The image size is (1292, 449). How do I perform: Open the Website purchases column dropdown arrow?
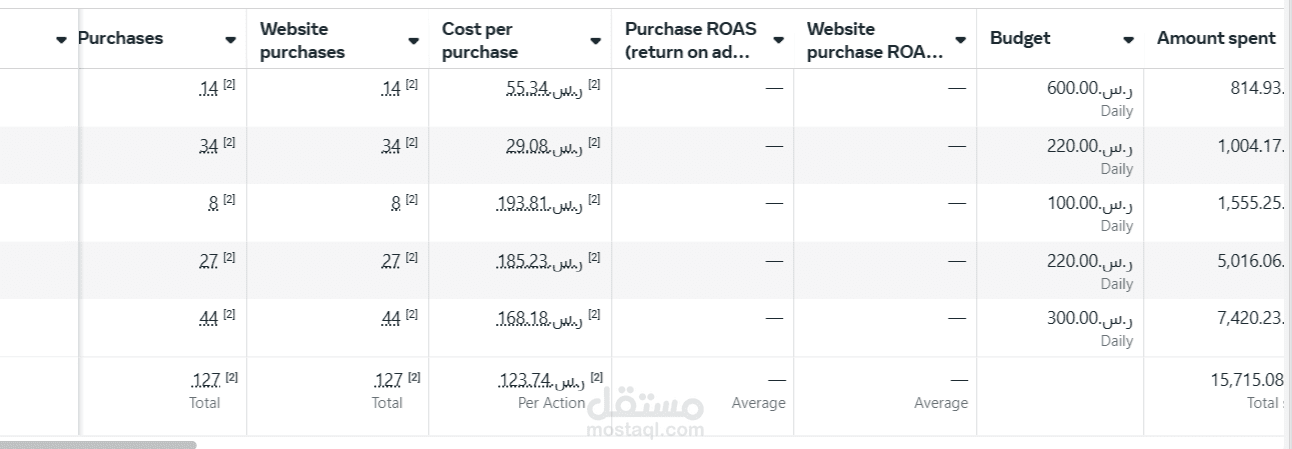click(x=414, y=40)
